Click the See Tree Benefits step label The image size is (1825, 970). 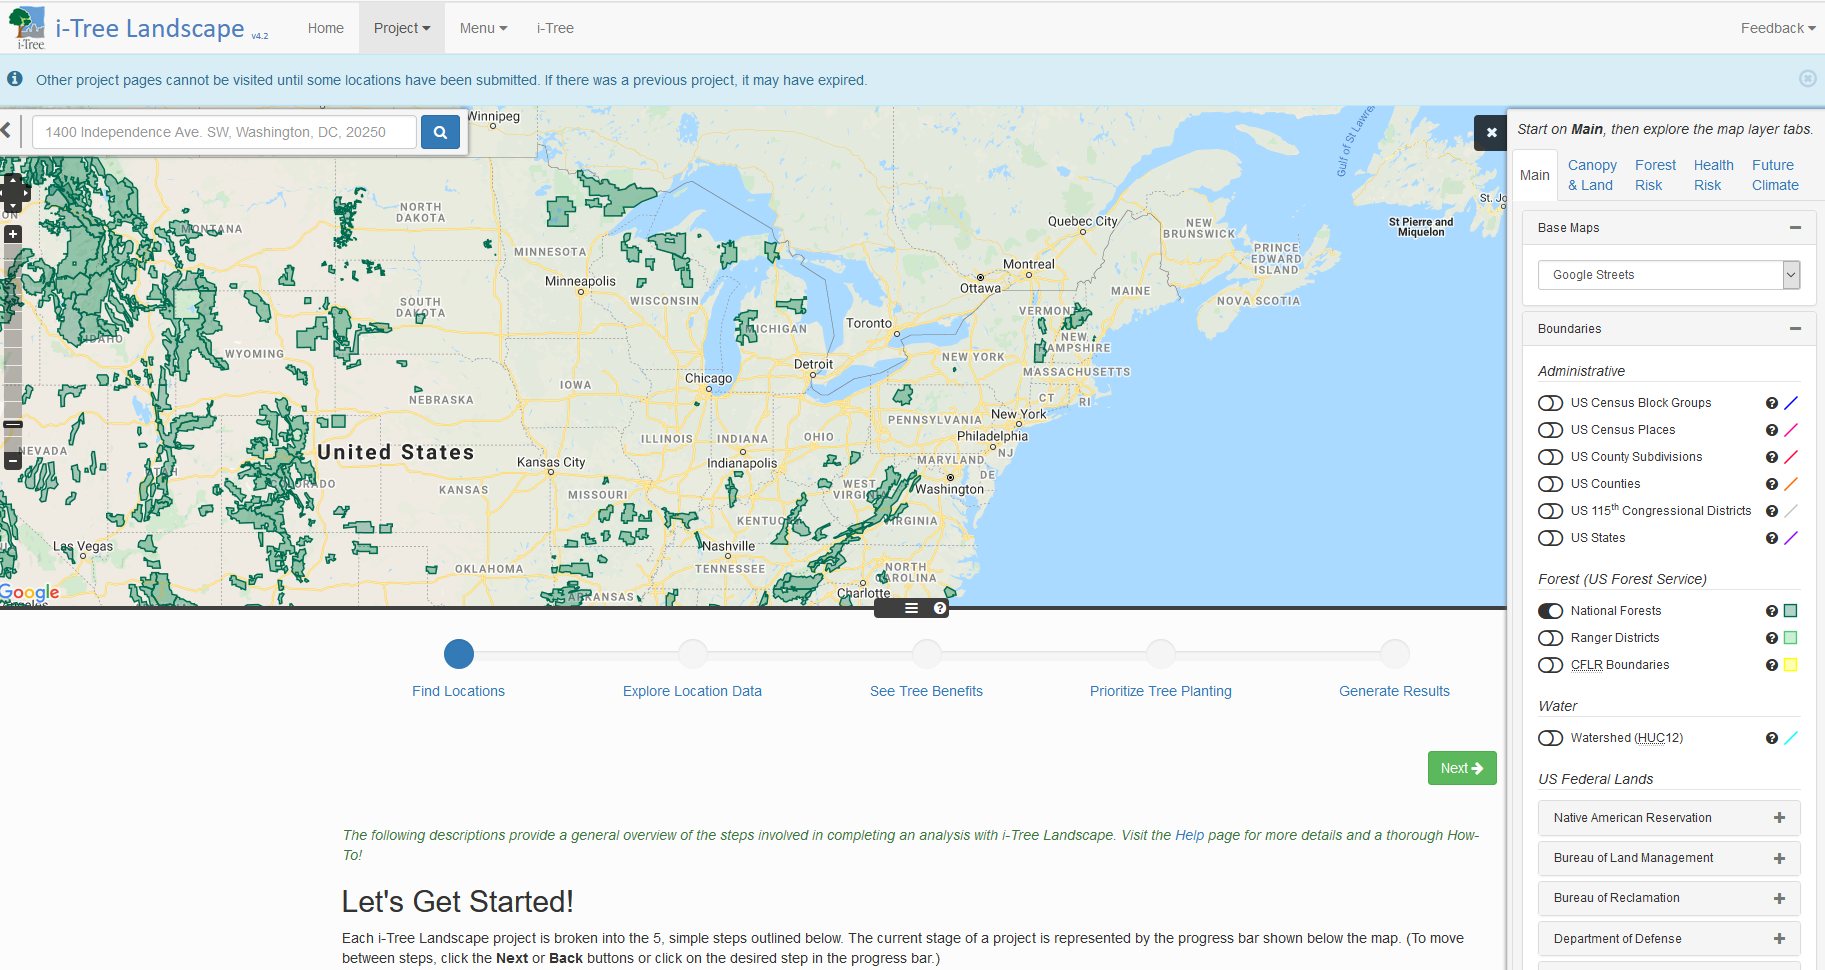(x=926, y=691)
